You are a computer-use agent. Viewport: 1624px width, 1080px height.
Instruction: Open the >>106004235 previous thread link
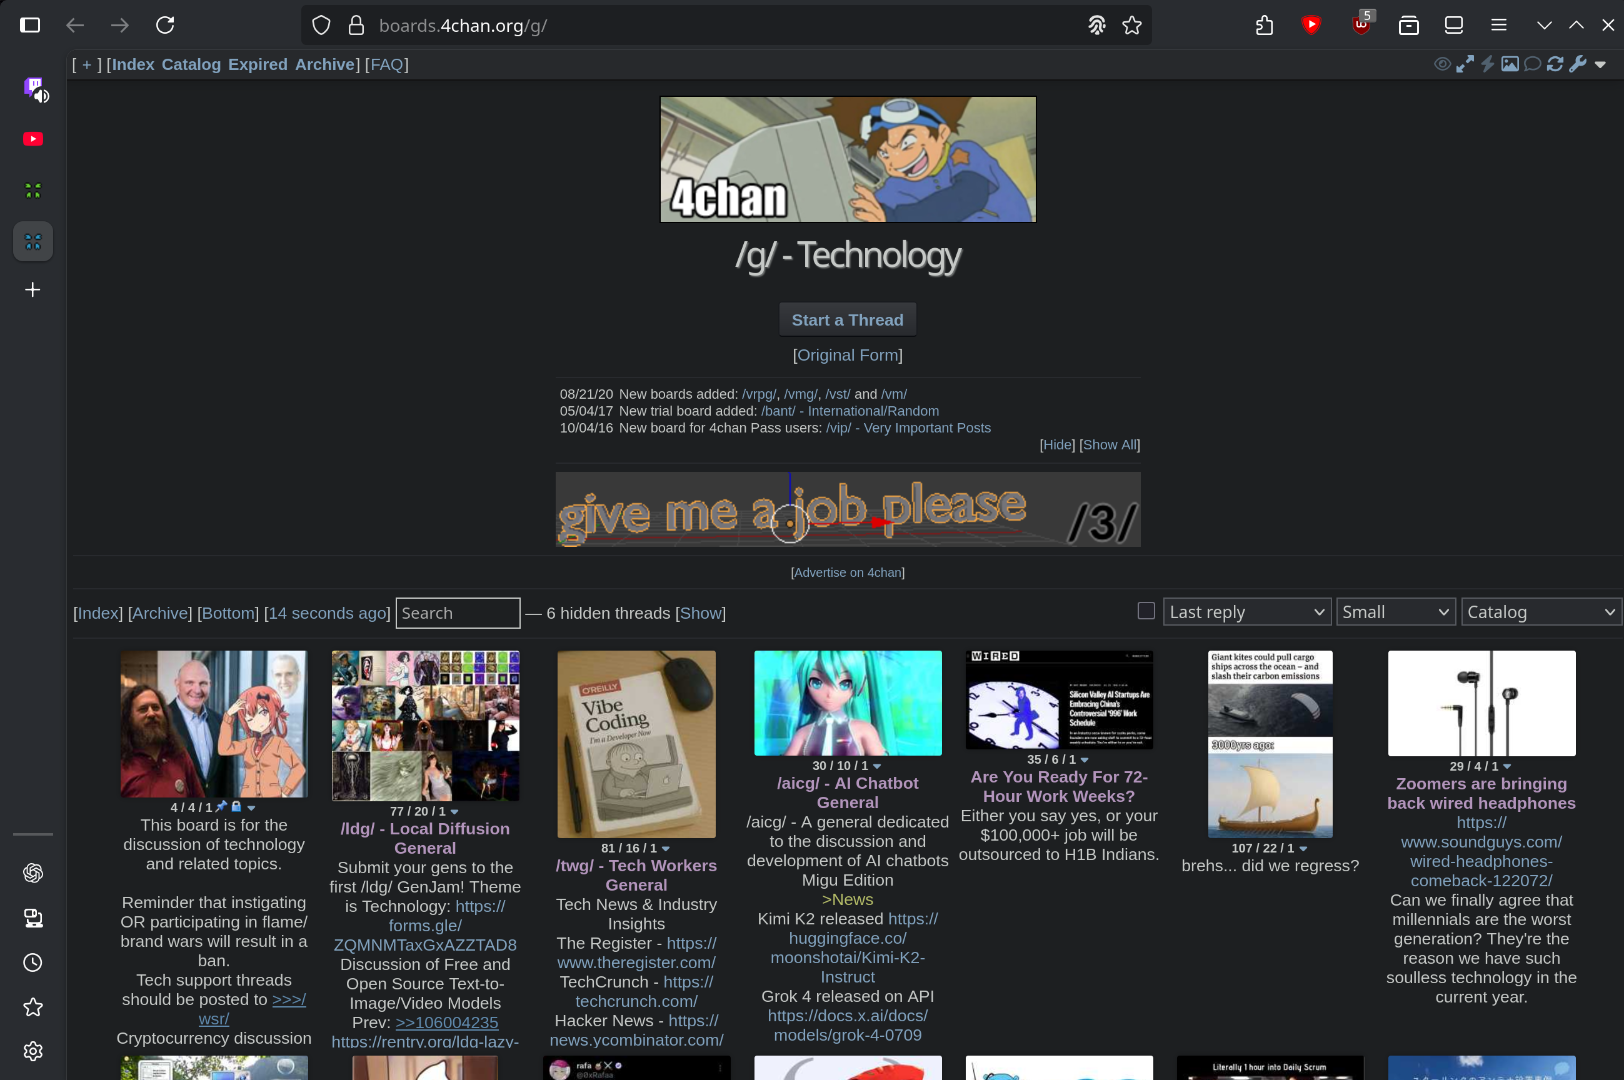point(447,1022)
